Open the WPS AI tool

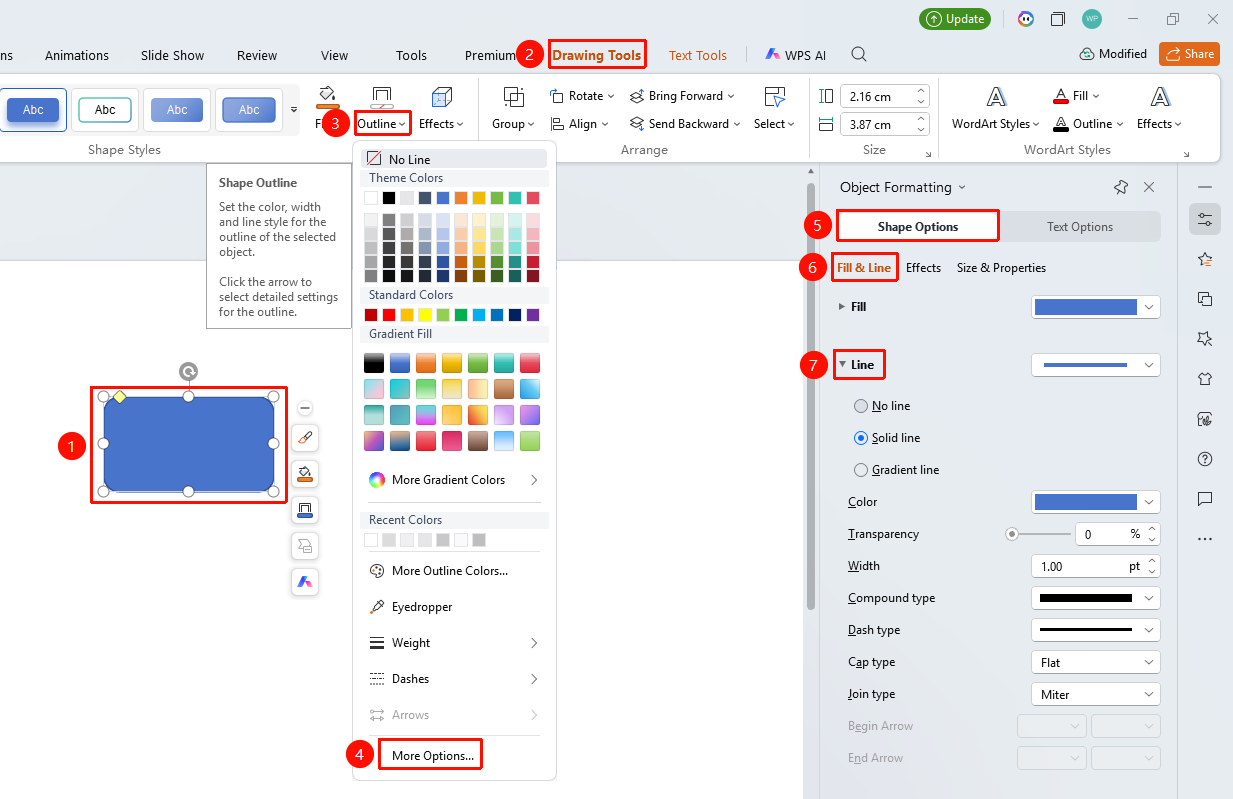(x=796, y=55)
